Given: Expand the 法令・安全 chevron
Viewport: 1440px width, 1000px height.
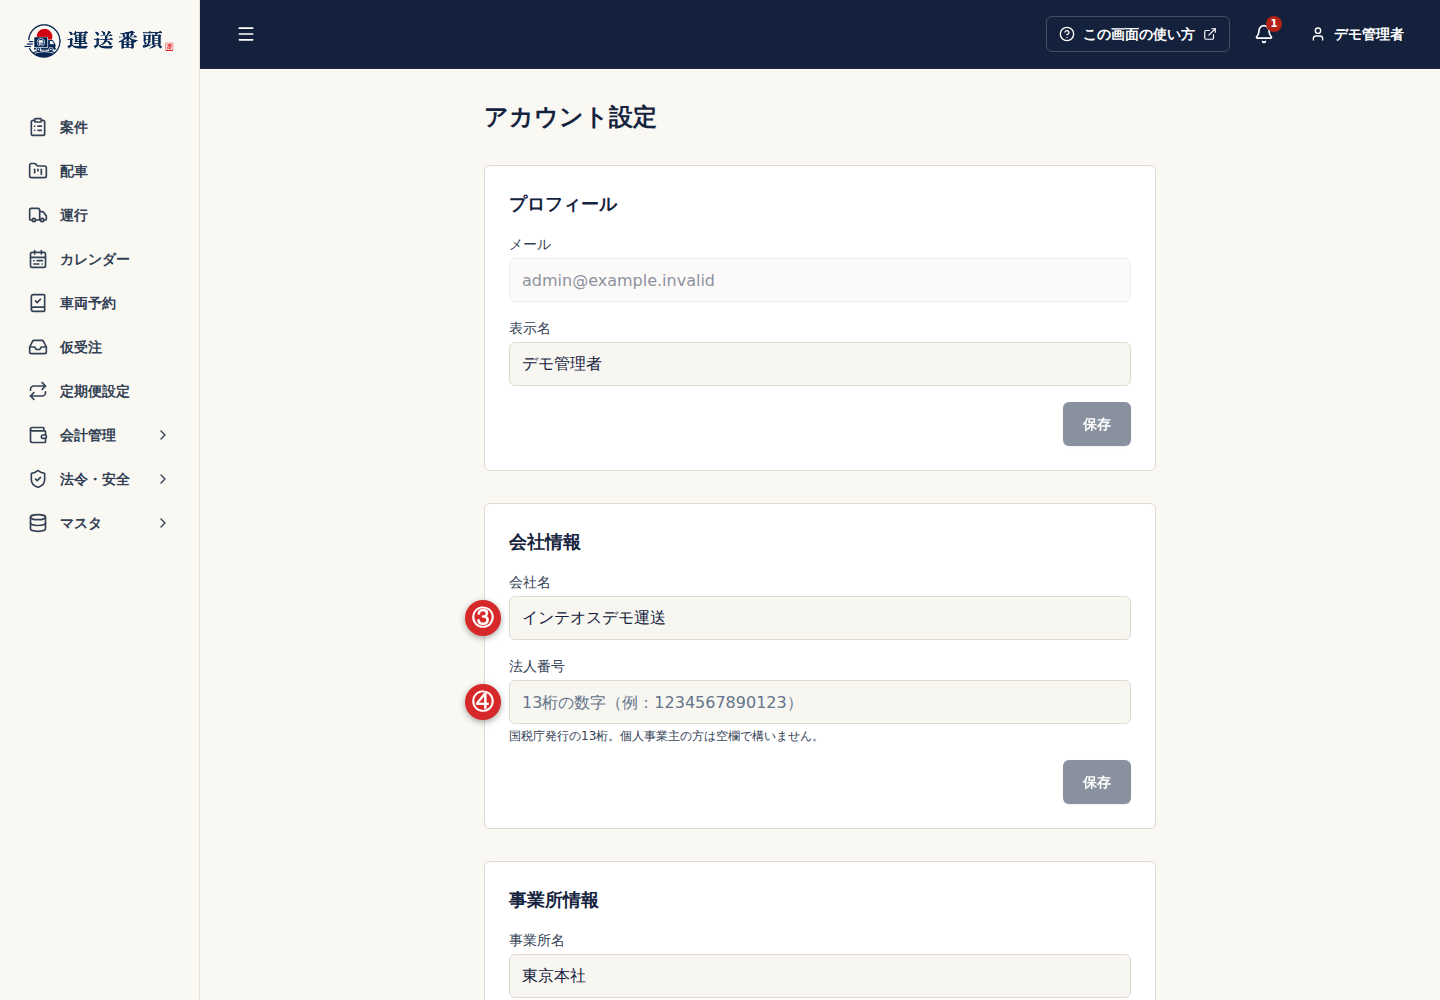Looking at the screenshot, I should coord(163,479).
